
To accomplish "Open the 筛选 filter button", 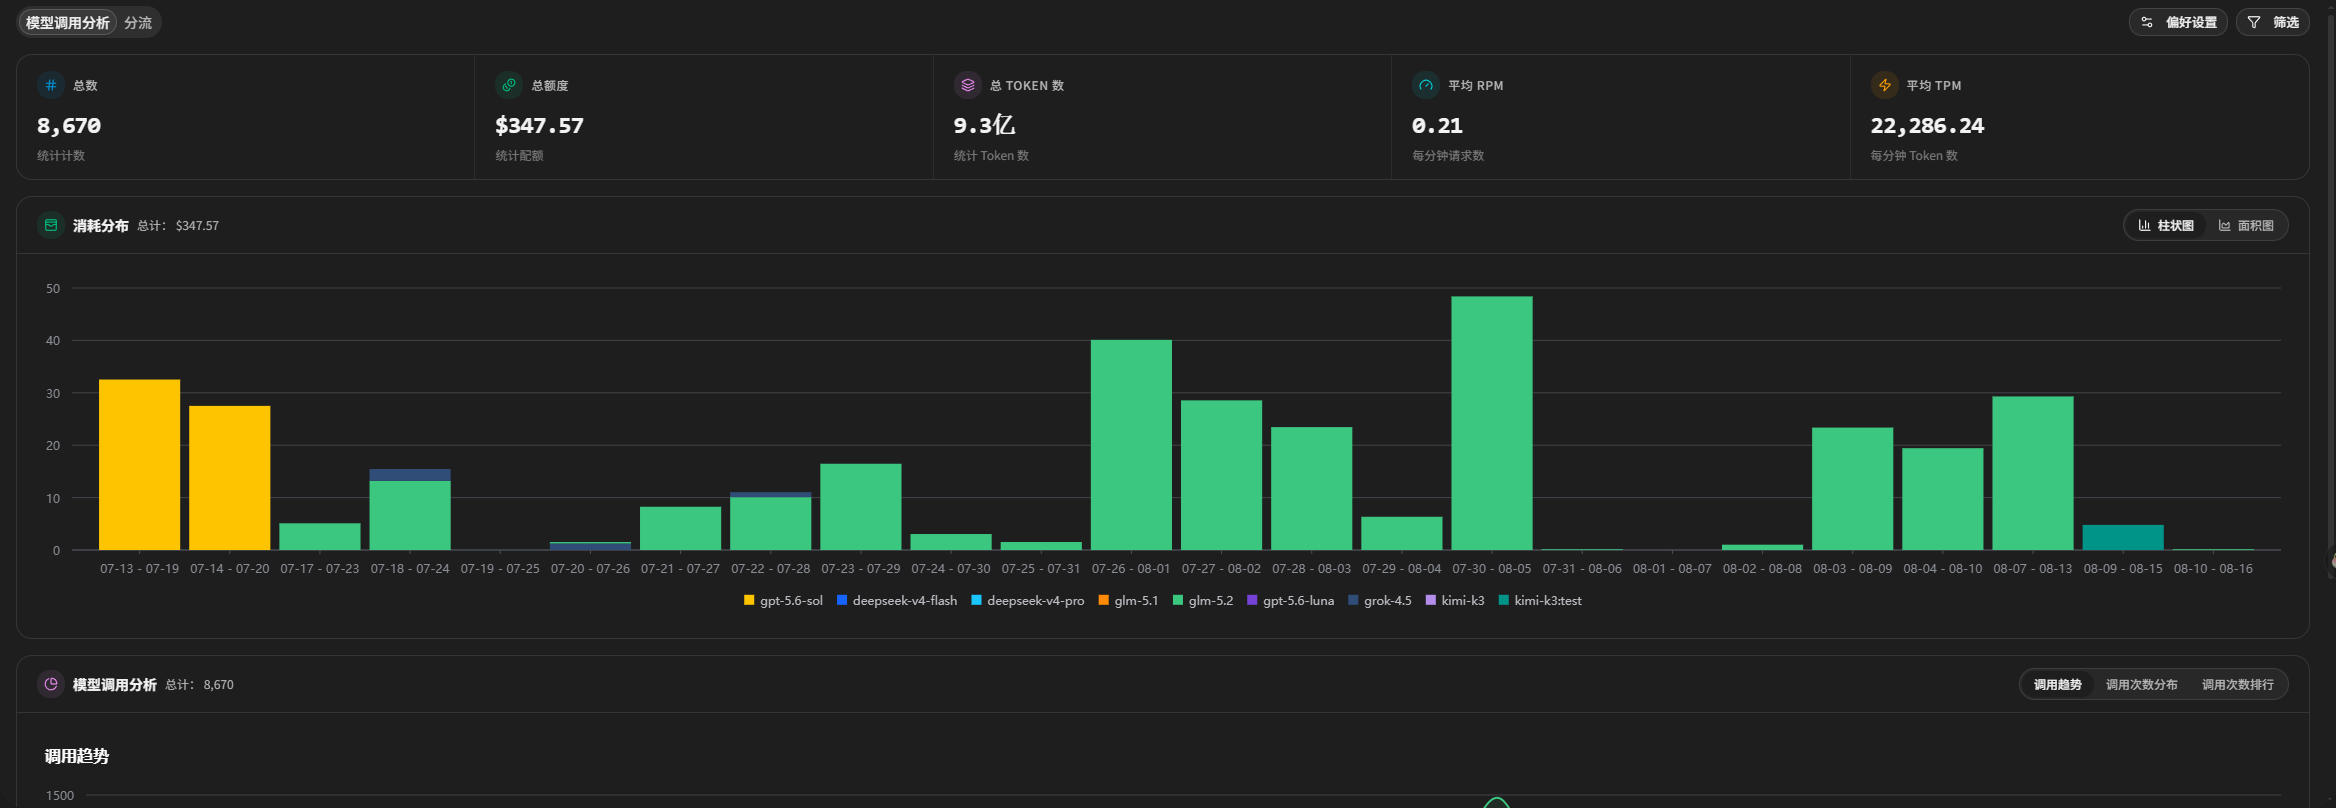I will [2272, 22].
